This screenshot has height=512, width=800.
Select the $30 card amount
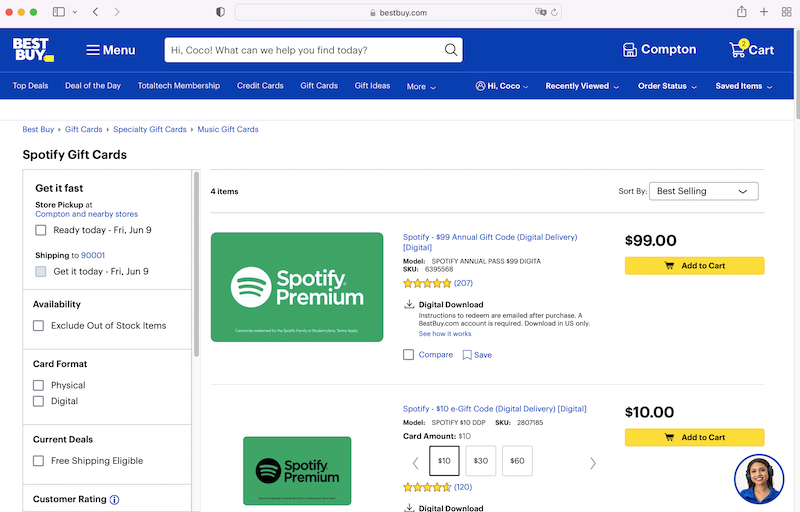pos(481,461)
